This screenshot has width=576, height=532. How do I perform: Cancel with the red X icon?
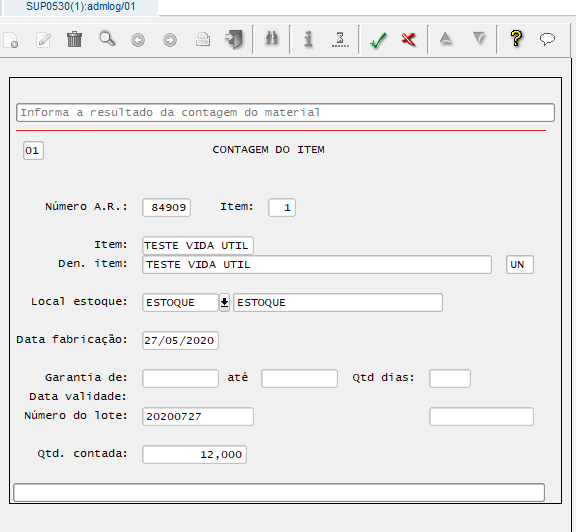408,39
